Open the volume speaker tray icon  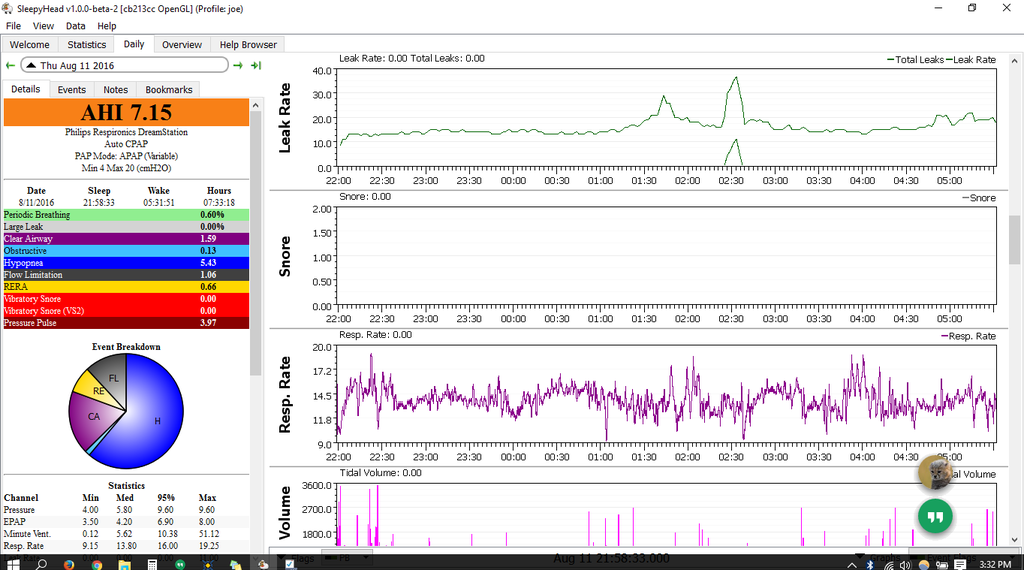click(x=905, y=564)
